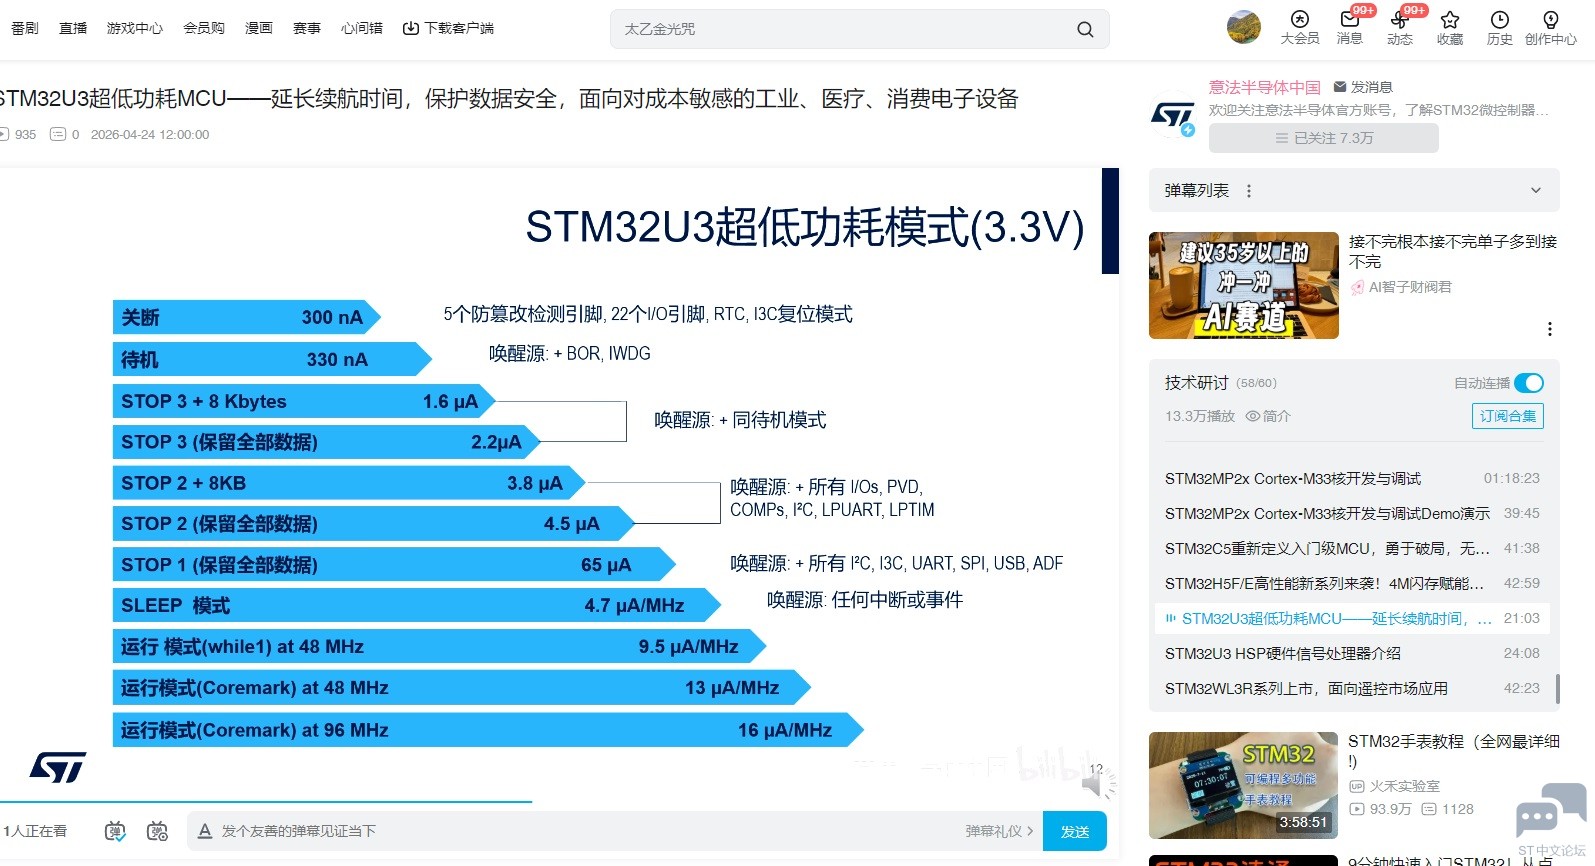This screenshot has width=1595, height=866.
Task: Click the 技术研讨 collection title
Action: [1196, 383]
